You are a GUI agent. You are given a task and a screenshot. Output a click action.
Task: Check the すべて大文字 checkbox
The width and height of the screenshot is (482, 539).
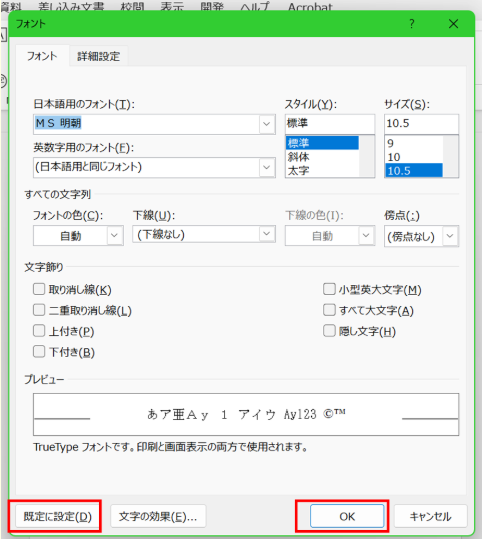point(329,310)
